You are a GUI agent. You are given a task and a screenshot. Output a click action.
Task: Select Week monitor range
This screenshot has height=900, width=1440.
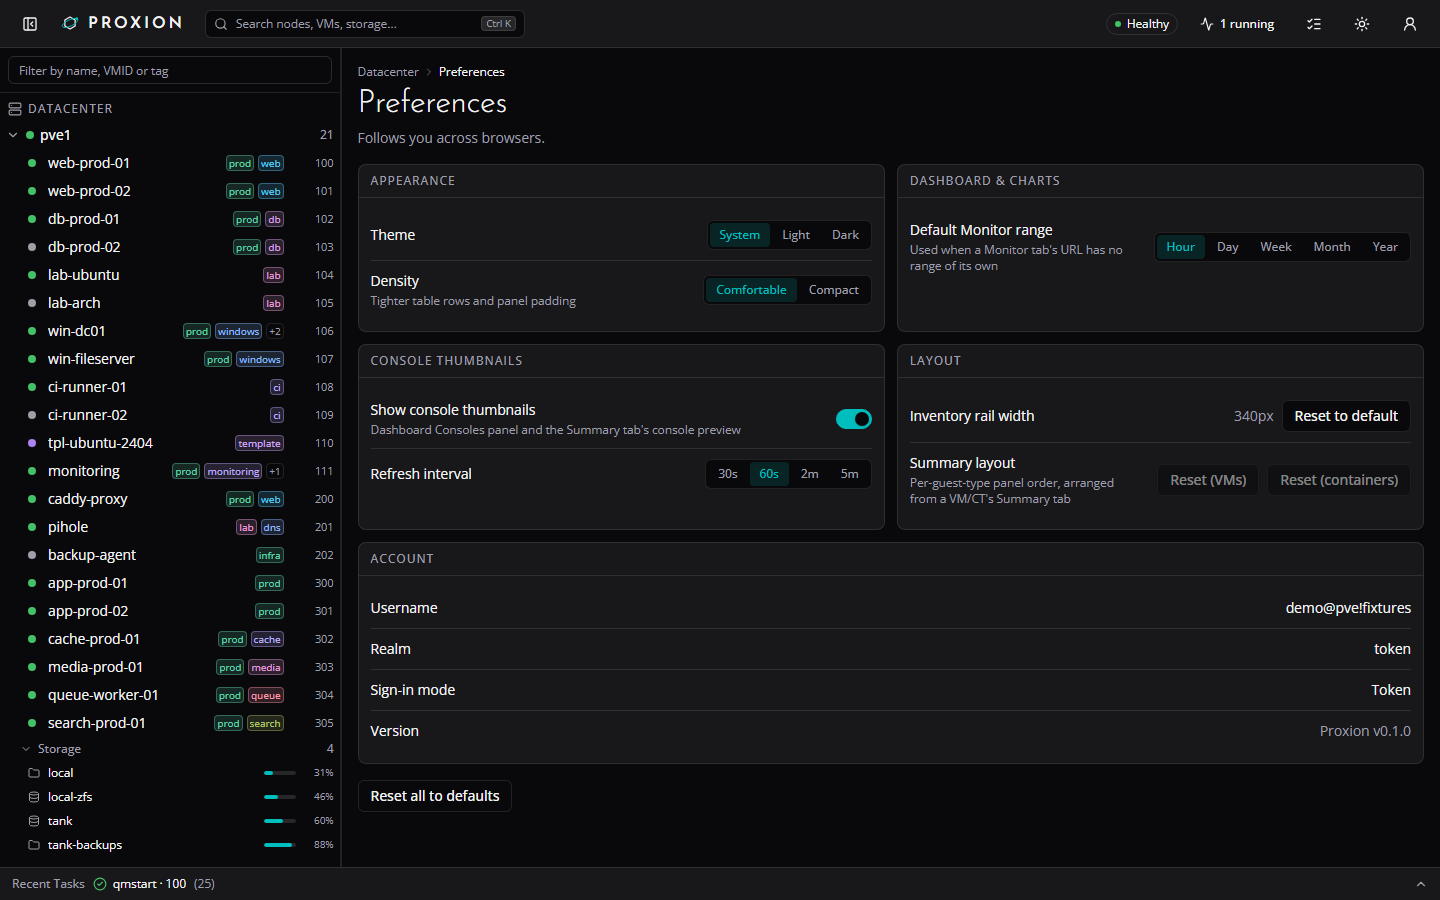[x=1276, y=247]
